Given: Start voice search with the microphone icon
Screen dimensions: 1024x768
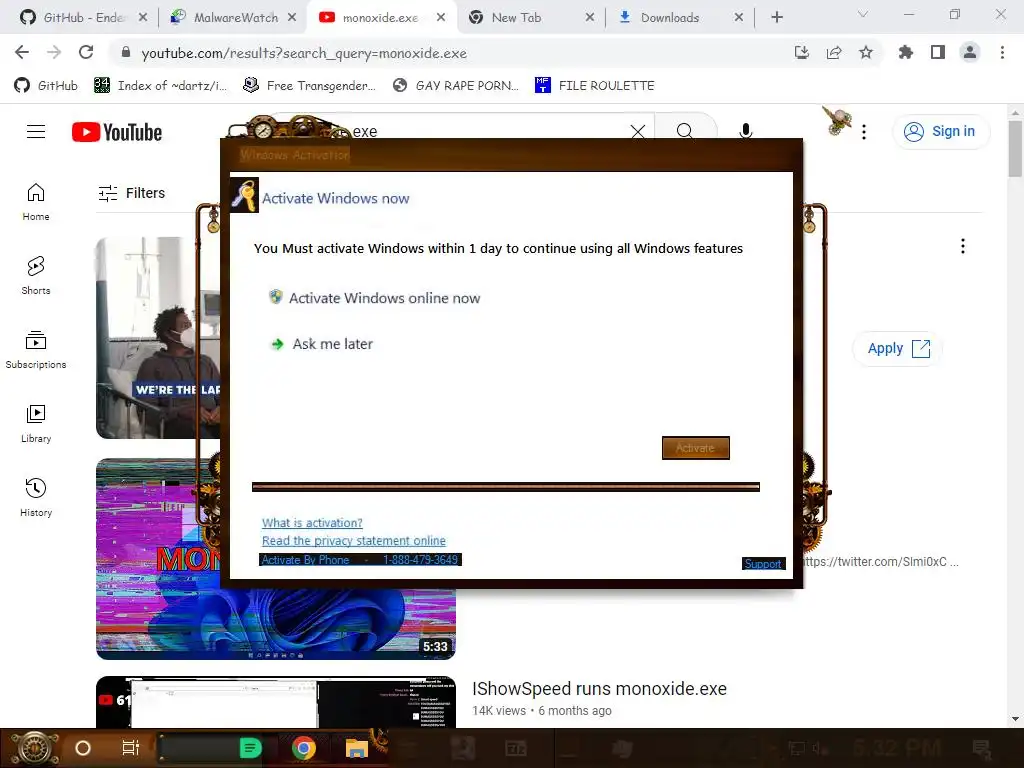Looking at the screenshot, I should [x=746, y=131].
